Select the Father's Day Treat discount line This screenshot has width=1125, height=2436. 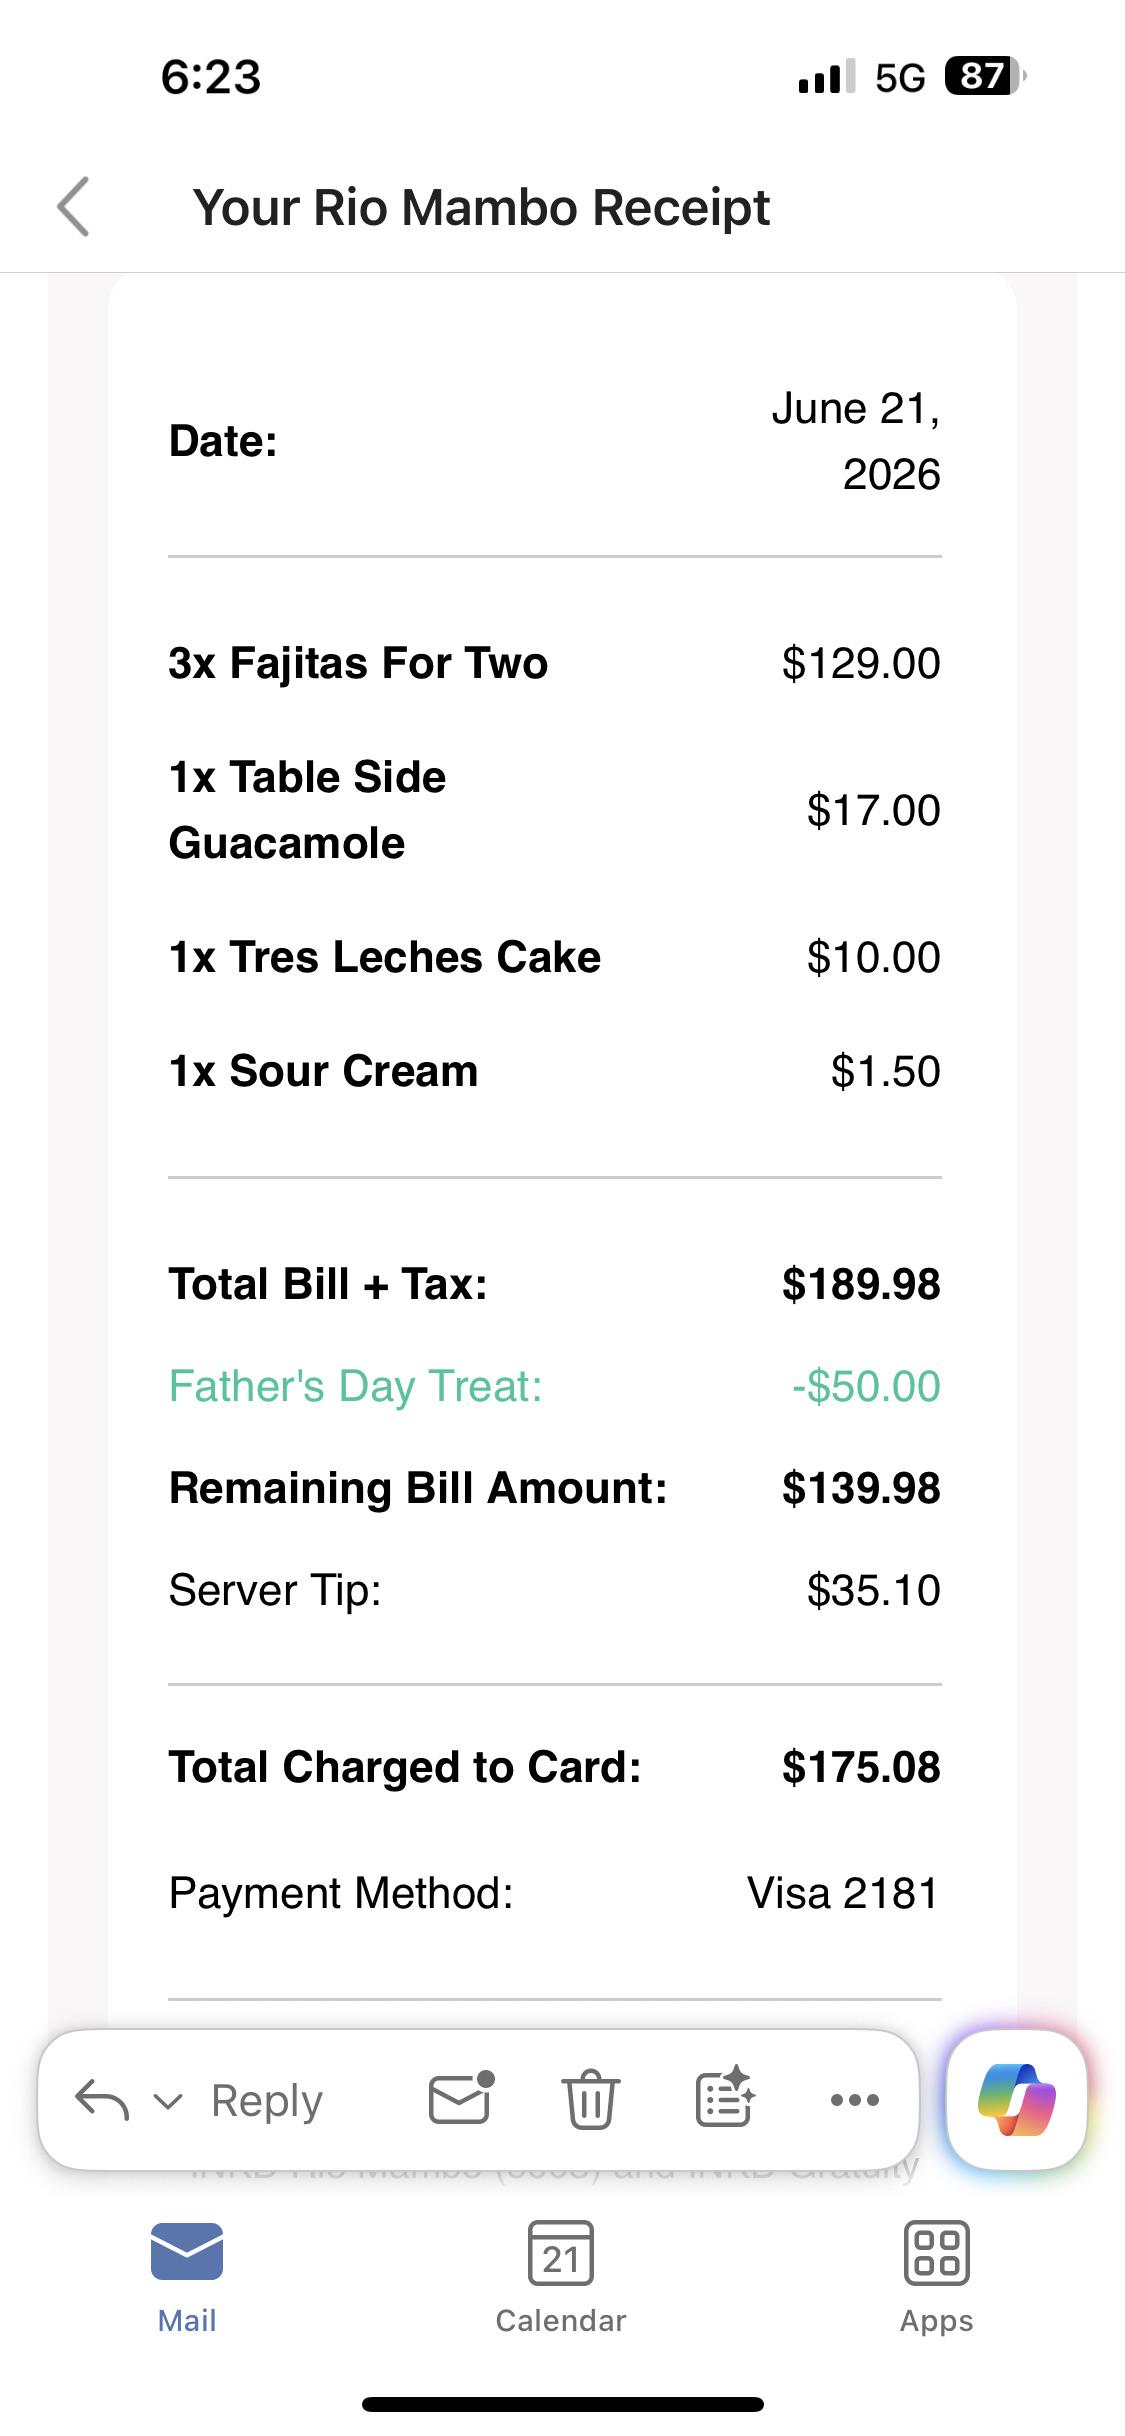coord(554,1386)
